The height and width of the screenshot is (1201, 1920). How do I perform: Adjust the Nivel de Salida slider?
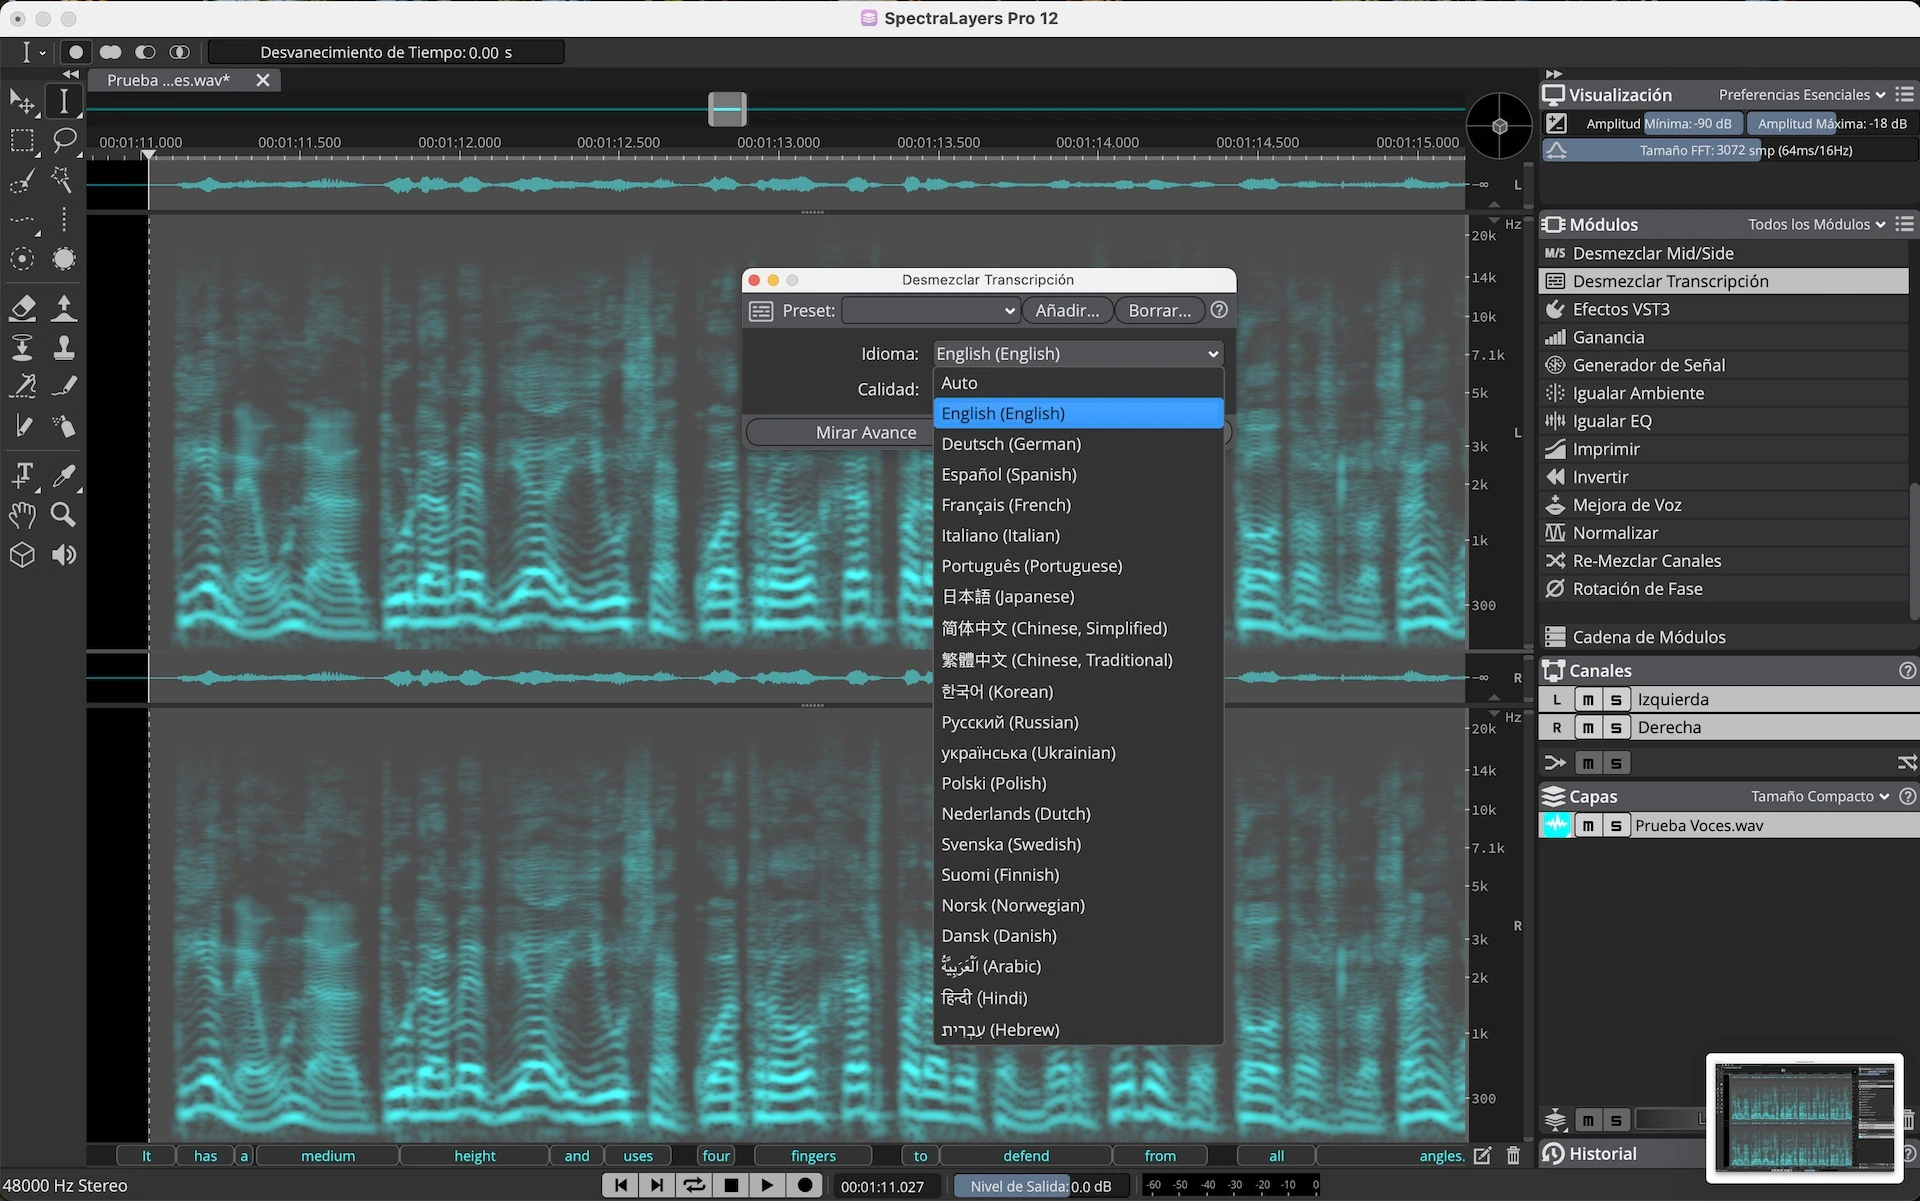coord(1040,1186)
